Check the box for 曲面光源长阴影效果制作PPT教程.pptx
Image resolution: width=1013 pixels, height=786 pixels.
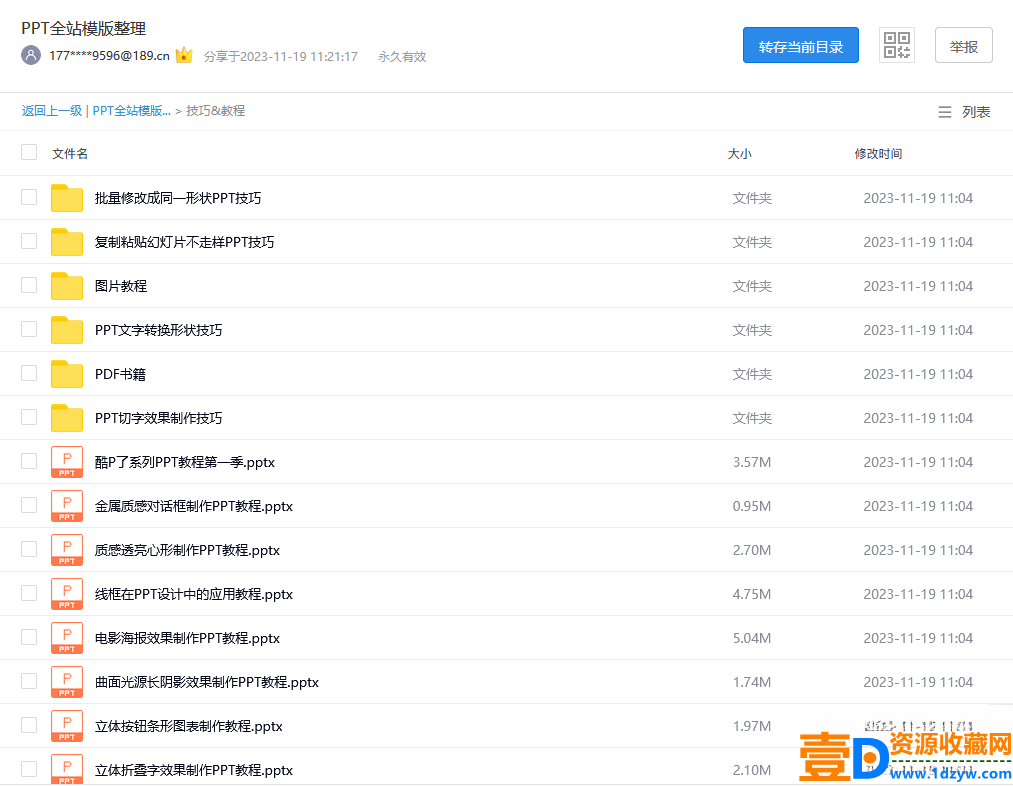29,681
